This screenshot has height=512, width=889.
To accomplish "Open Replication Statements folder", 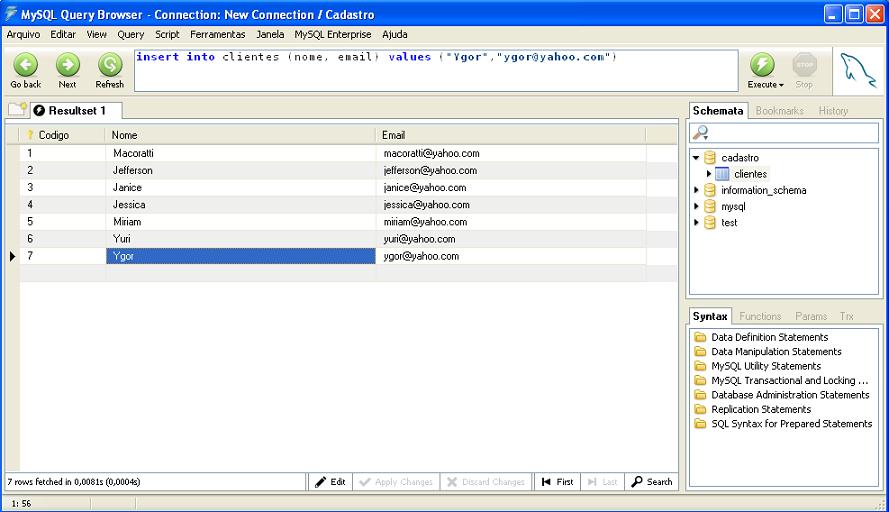I will pyautogui.click(x=701, y=409).
